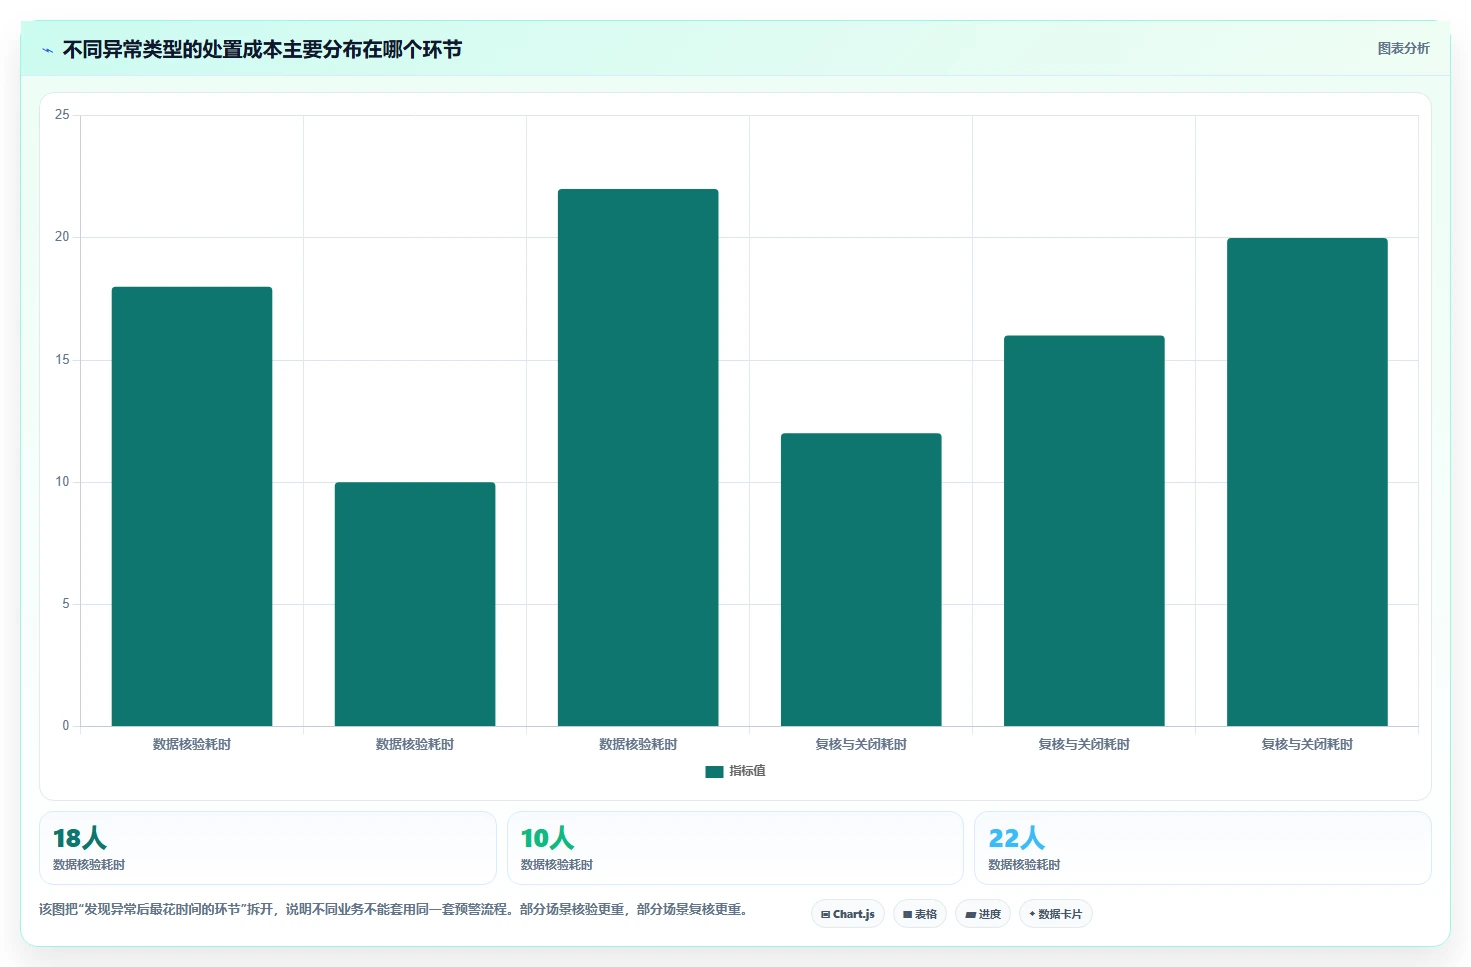This screenshot has height=967, width=1471.
Task: Toggle the 指标值 legend color swatch
Action: click(x=714, y=771)
